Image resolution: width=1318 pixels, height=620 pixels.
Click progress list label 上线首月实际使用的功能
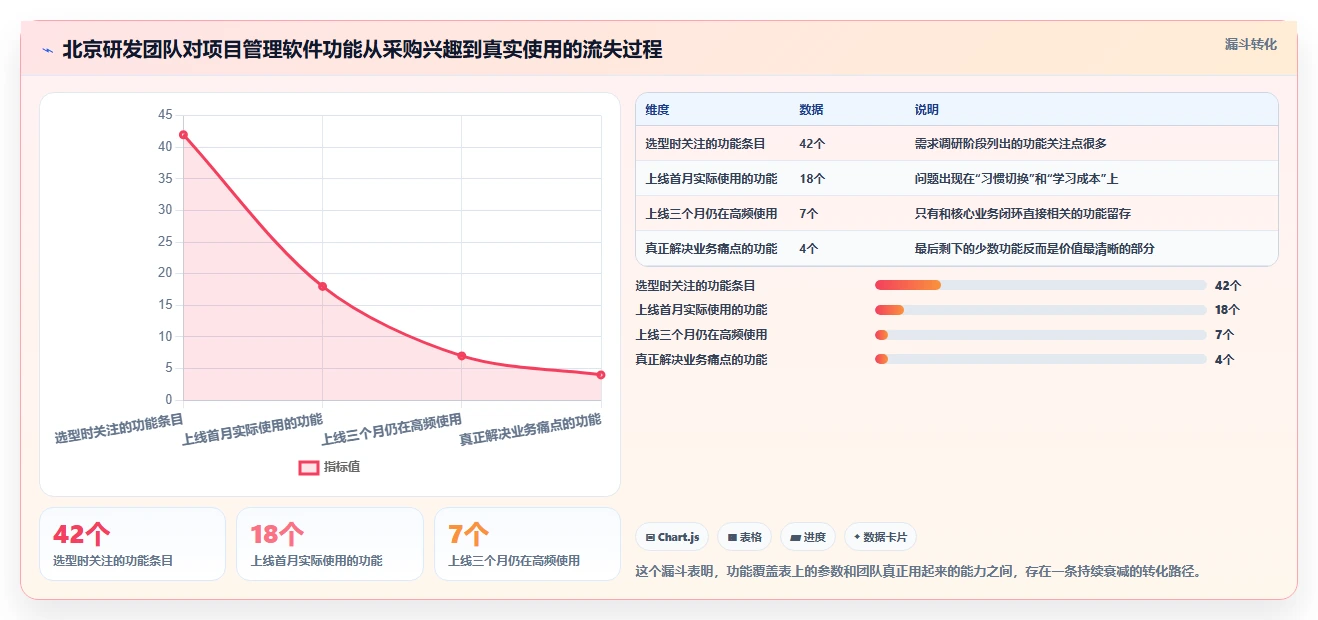click(702, 310)
